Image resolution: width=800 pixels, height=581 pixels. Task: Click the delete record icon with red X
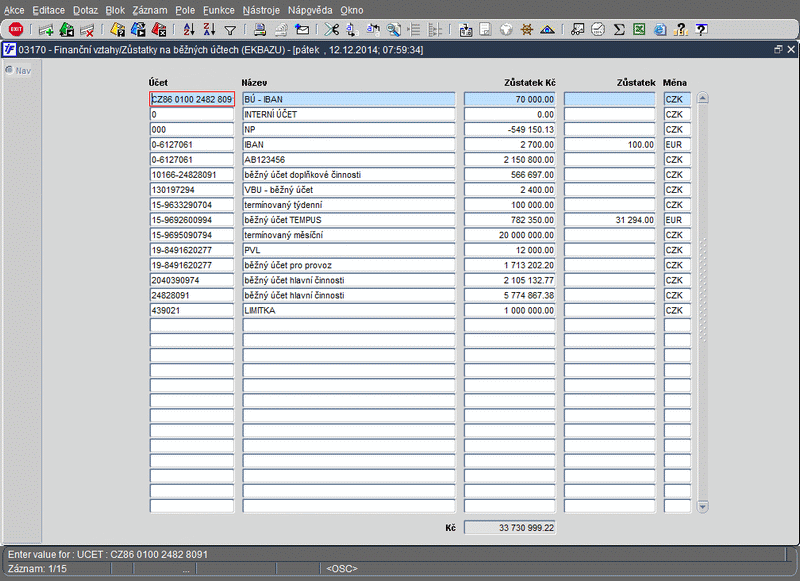coord(87,30)
